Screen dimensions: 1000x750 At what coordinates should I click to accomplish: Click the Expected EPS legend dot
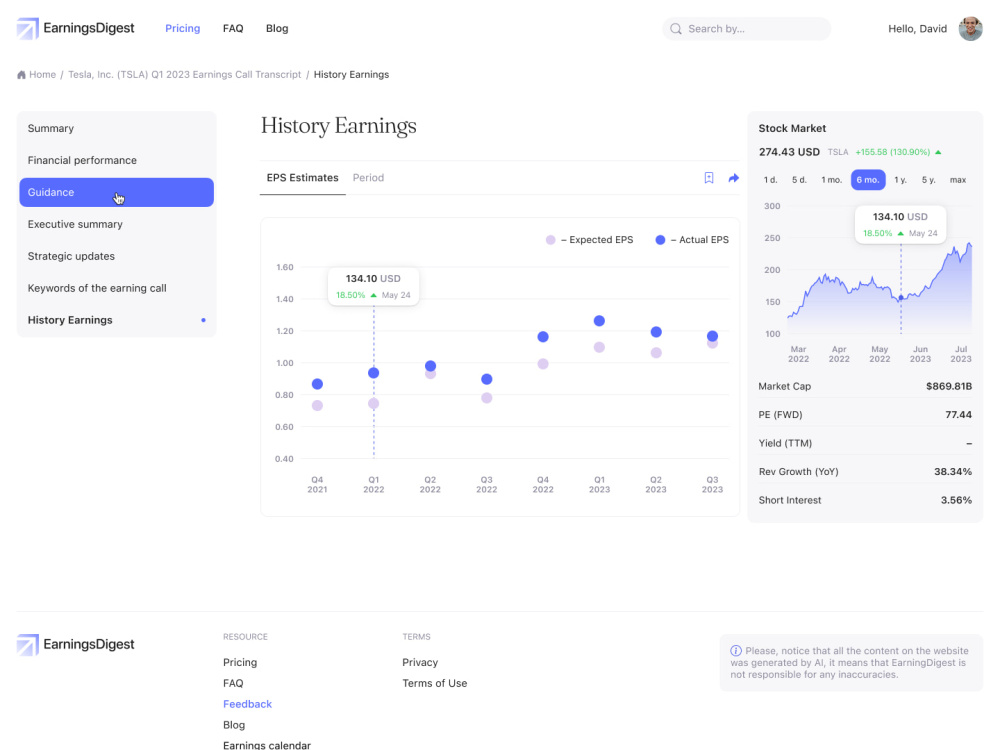(550, 240)
